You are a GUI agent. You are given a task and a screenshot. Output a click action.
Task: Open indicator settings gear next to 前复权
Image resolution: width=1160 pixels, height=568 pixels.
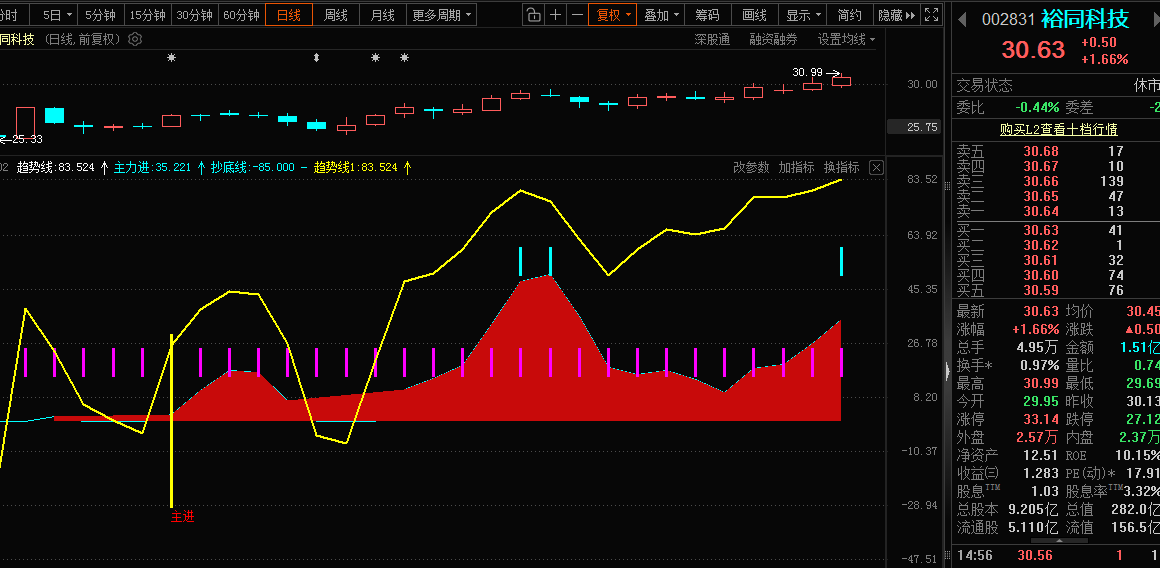[135, 39]
